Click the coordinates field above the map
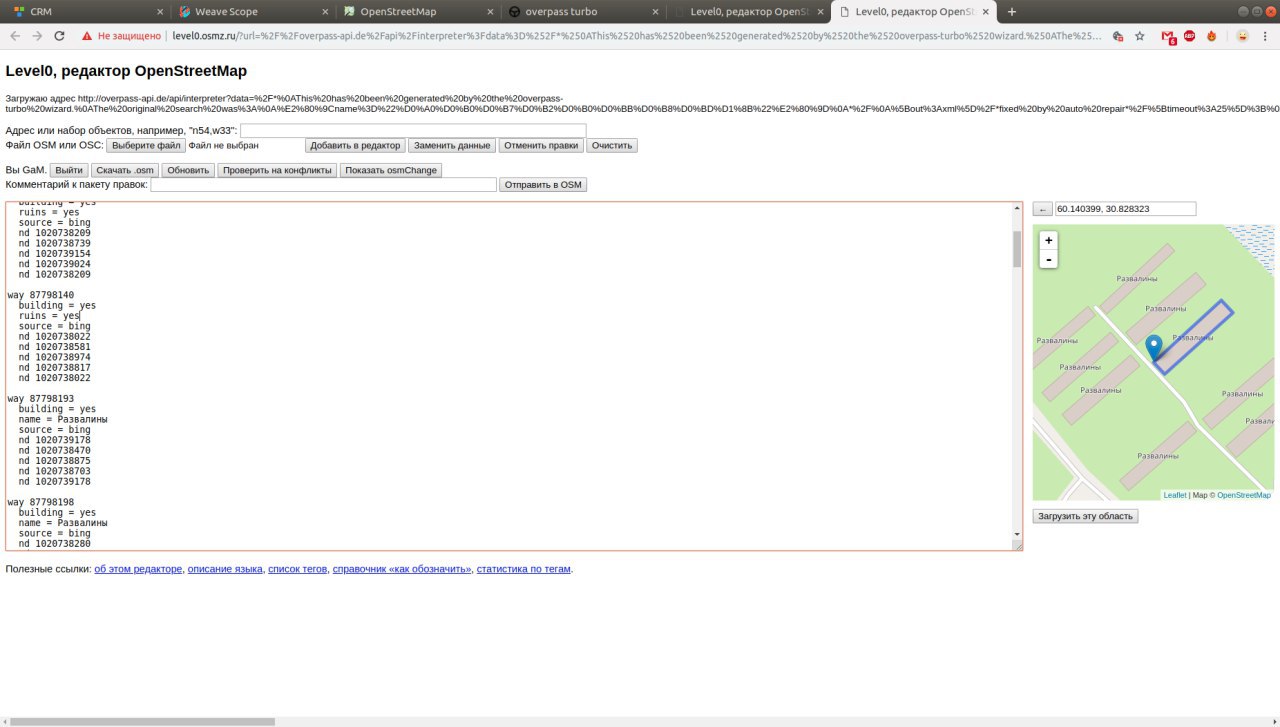Image resolution: width=1280 pixels, height=727 pixels. pos(1125,209)
